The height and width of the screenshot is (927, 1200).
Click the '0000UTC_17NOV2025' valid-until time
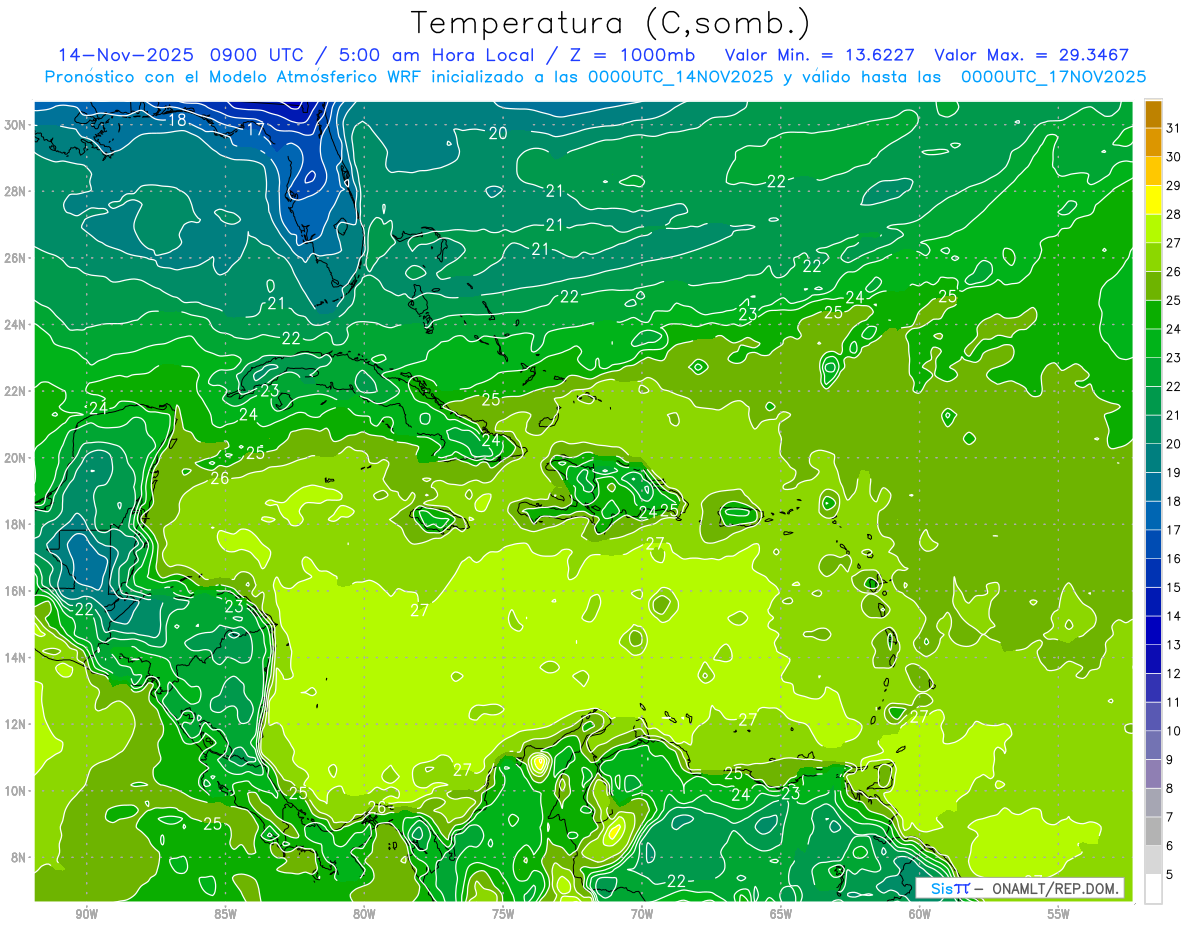(1053, 77)
